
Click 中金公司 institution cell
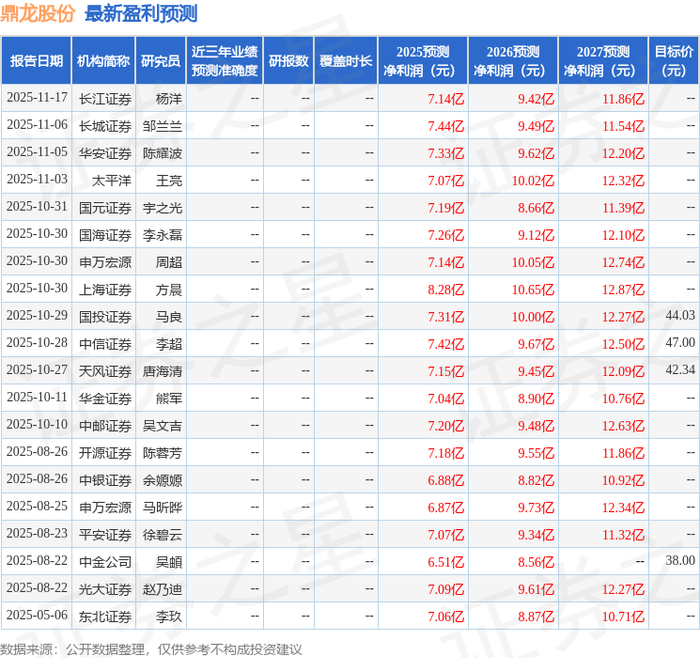105,562
